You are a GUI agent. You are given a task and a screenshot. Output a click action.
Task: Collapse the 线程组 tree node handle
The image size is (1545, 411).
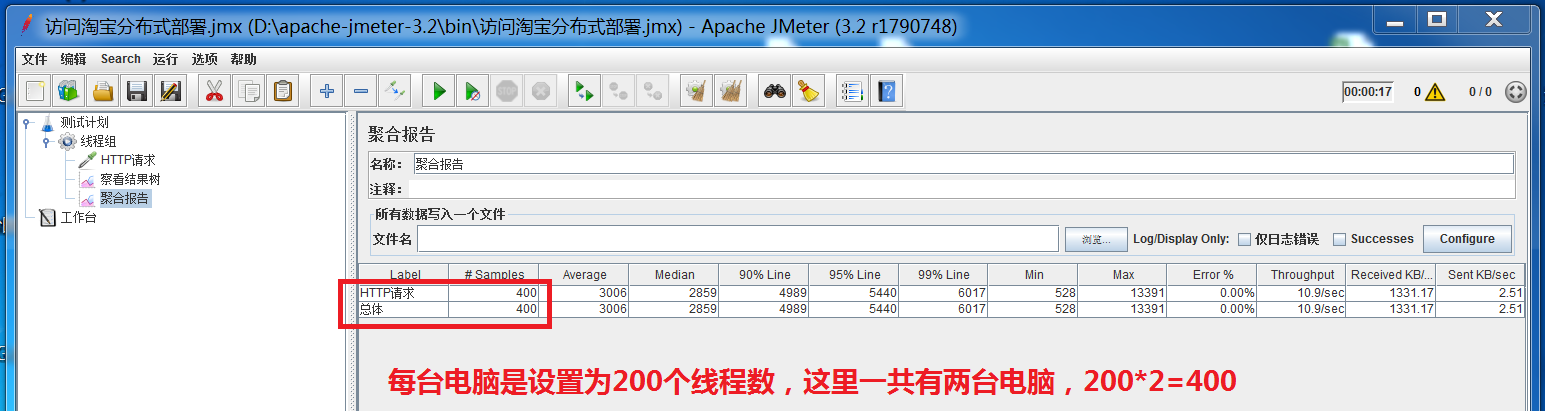[46, 142]
